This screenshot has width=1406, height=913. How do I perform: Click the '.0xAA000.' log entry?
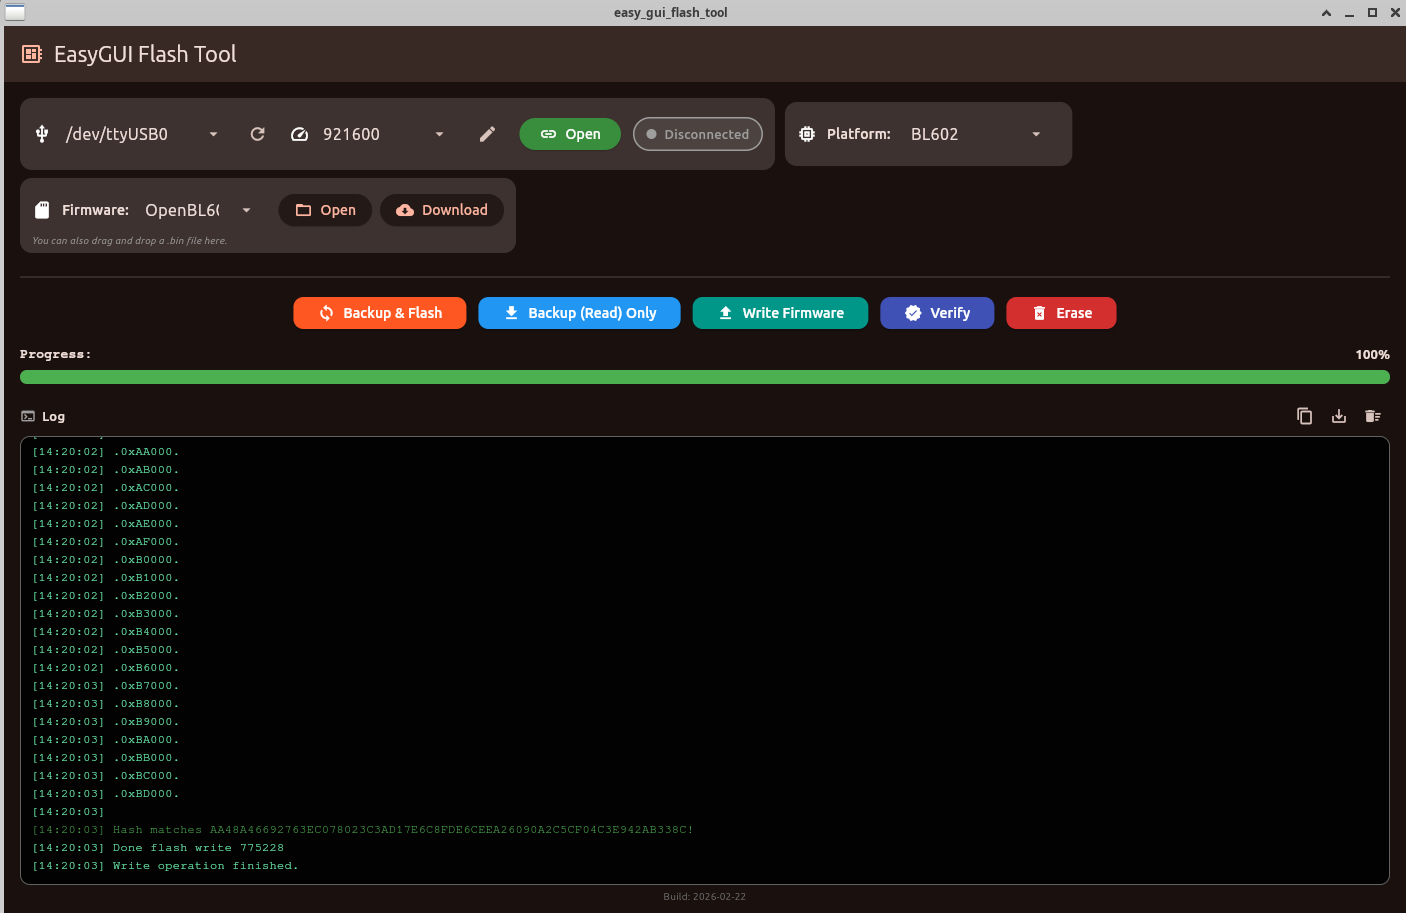[106, 452]
